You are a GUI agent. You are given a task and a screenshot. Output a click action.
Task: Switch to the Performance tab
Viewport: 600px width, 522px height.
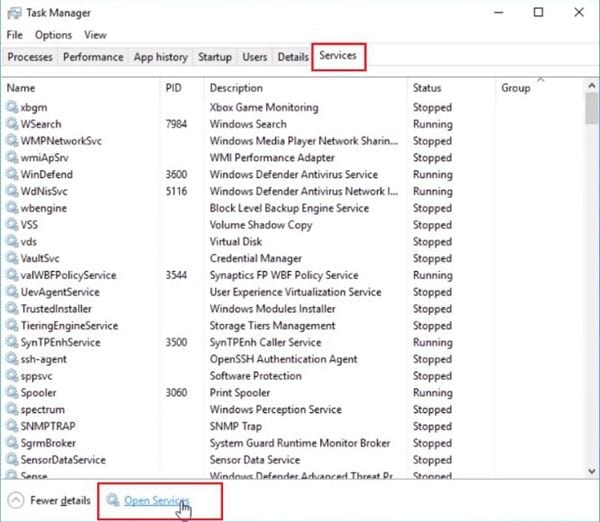click(93, 57)
